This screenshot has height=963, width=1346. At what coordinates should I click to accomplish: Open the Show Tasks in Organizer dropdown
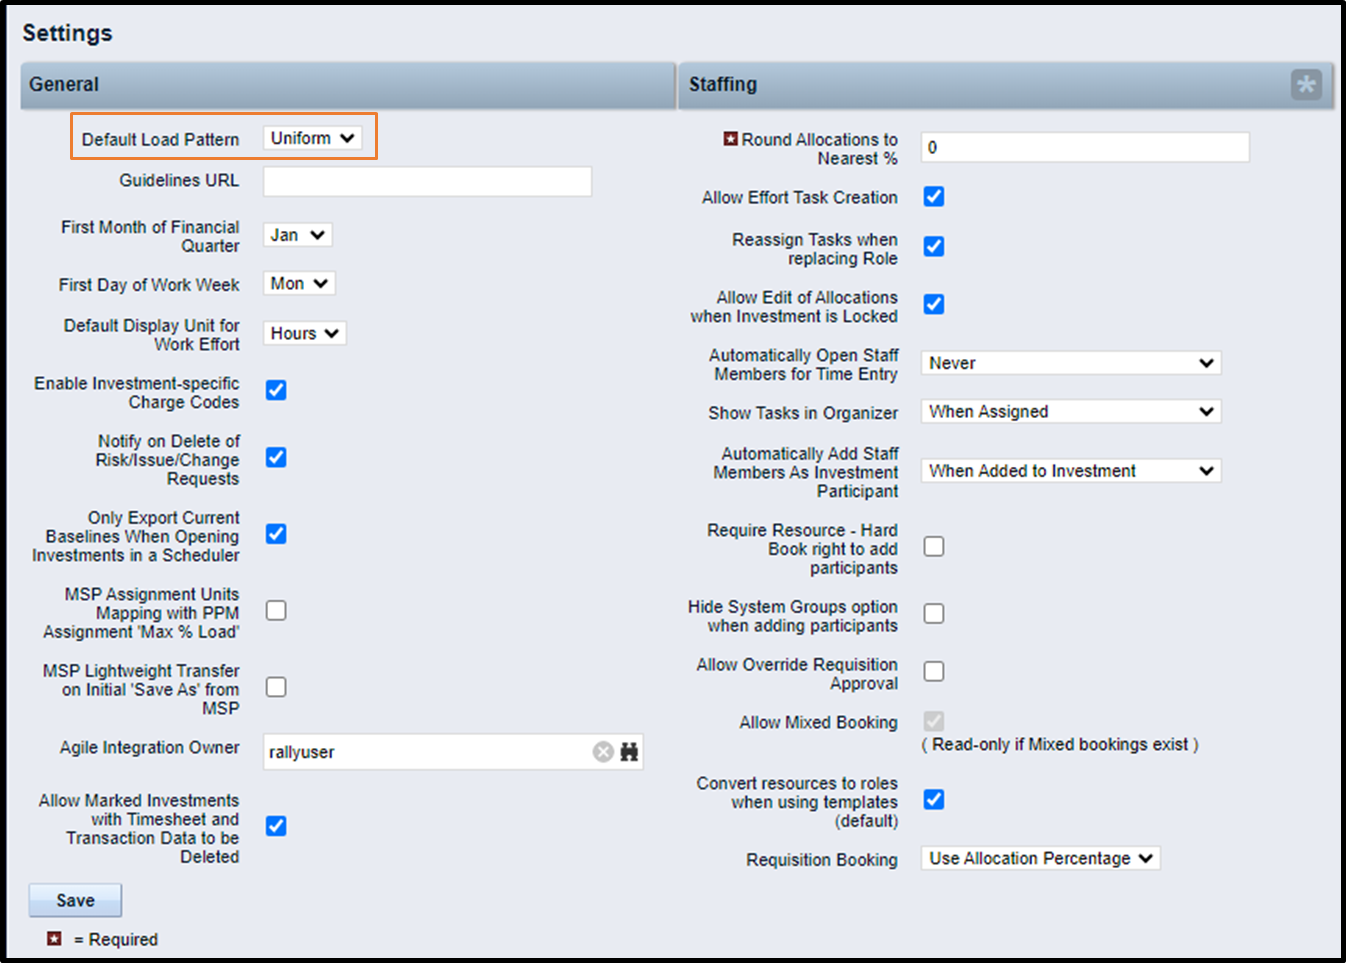[1069, 411]
